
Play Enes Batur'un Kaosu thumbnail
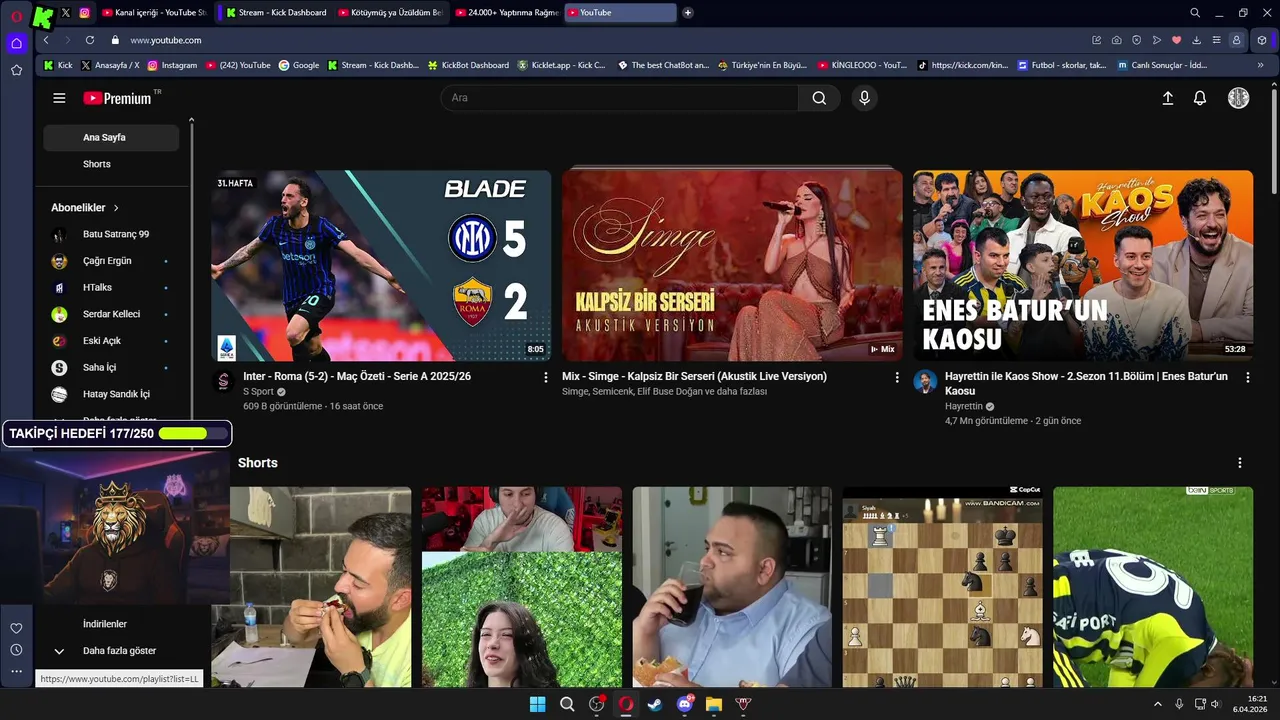[x=1083, y=266]
